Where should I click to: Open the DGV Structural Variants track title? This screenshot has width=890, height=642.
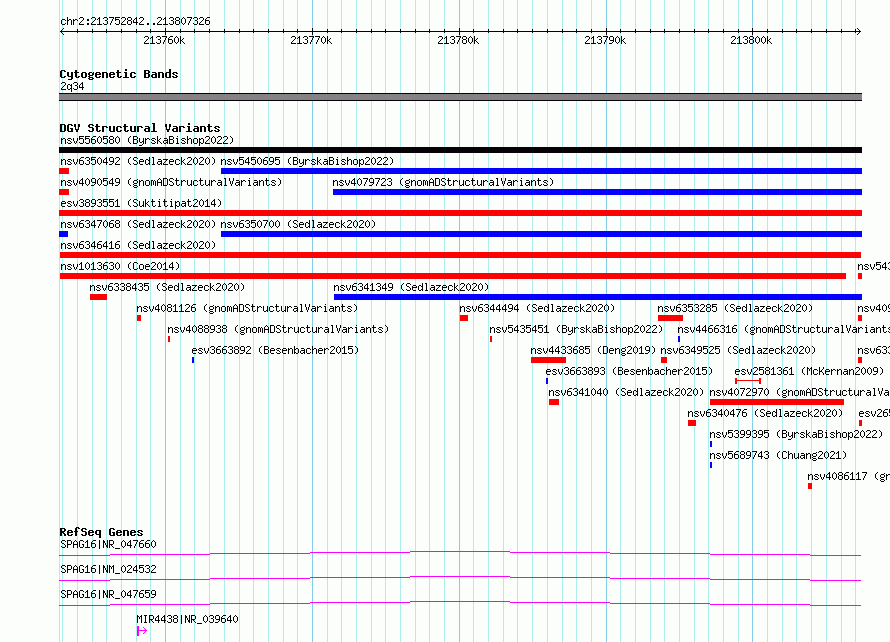pos(140,128)
